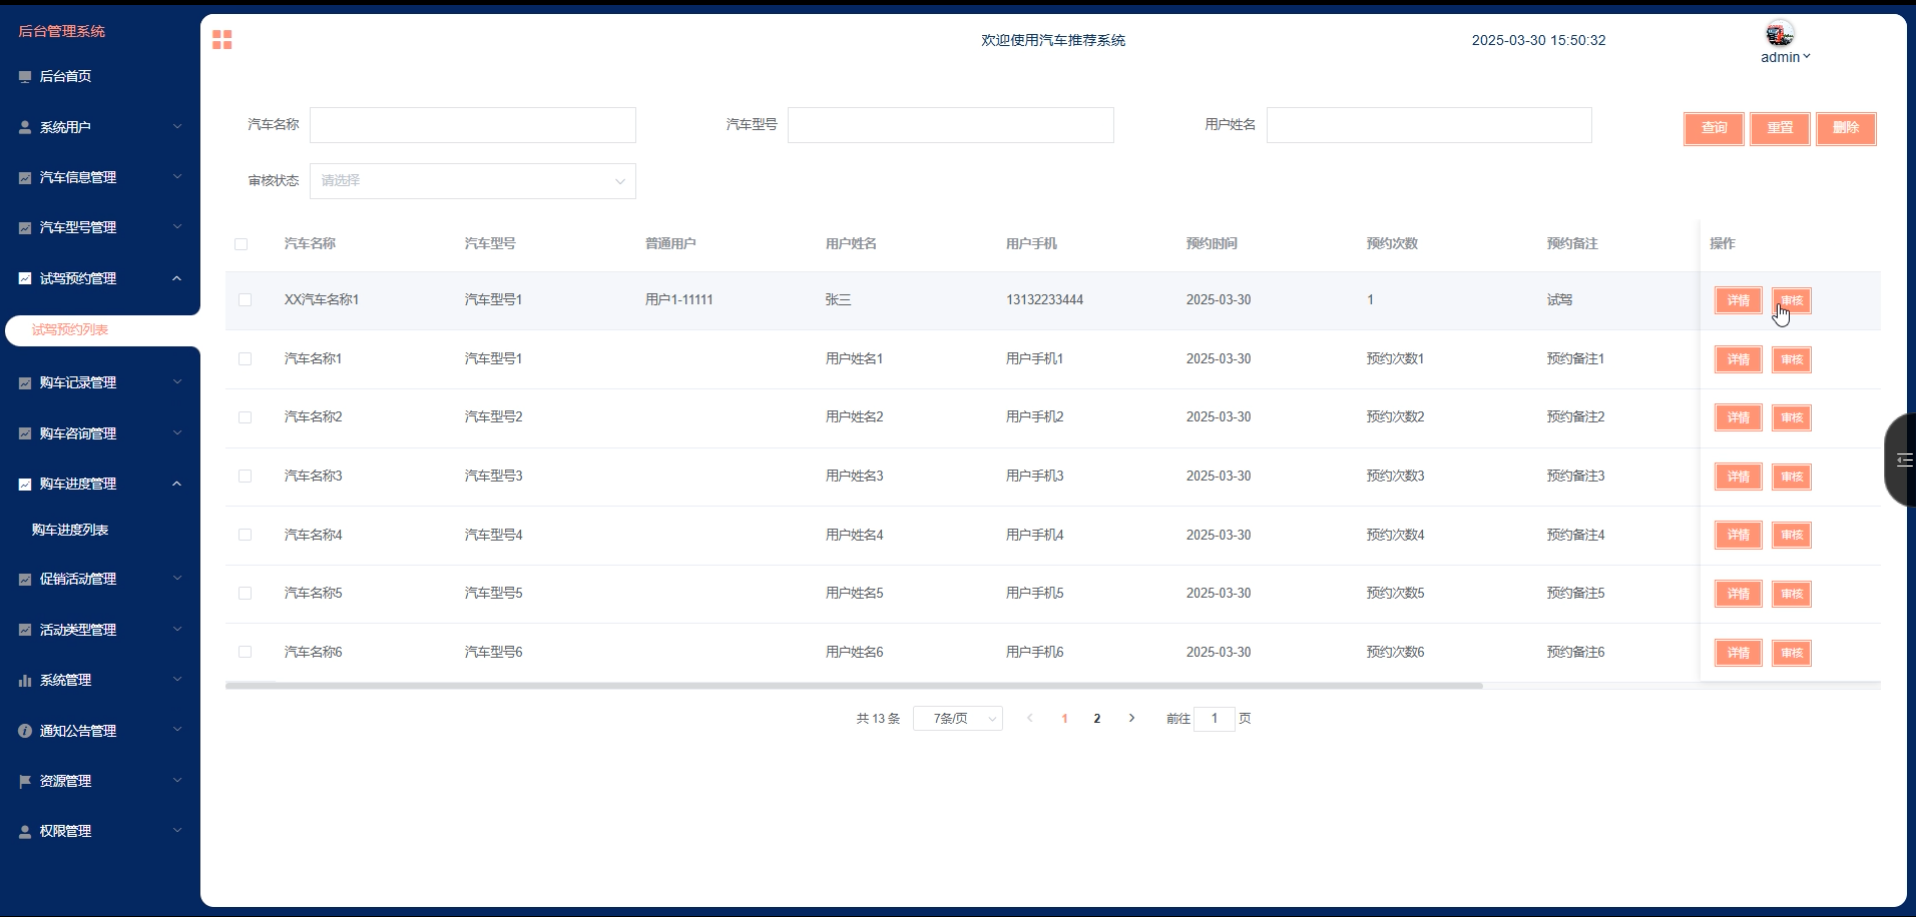Click the 后台首页 monitor icon
Screen dimensions: 1916x917
pyautogui.click(x=25, y=76)
